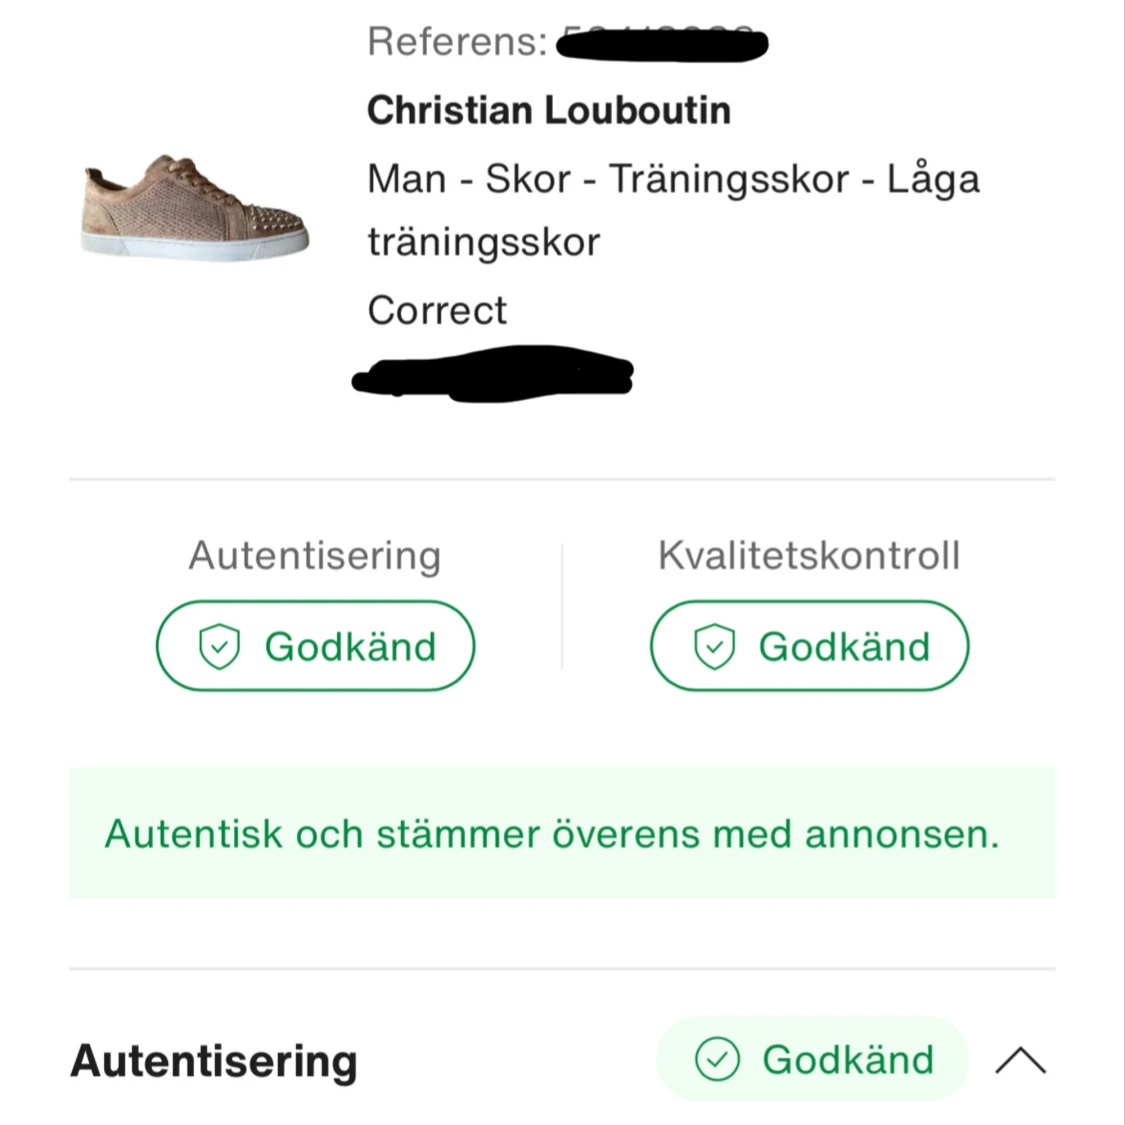Click the 'Referens:' label

click(457, 42)
